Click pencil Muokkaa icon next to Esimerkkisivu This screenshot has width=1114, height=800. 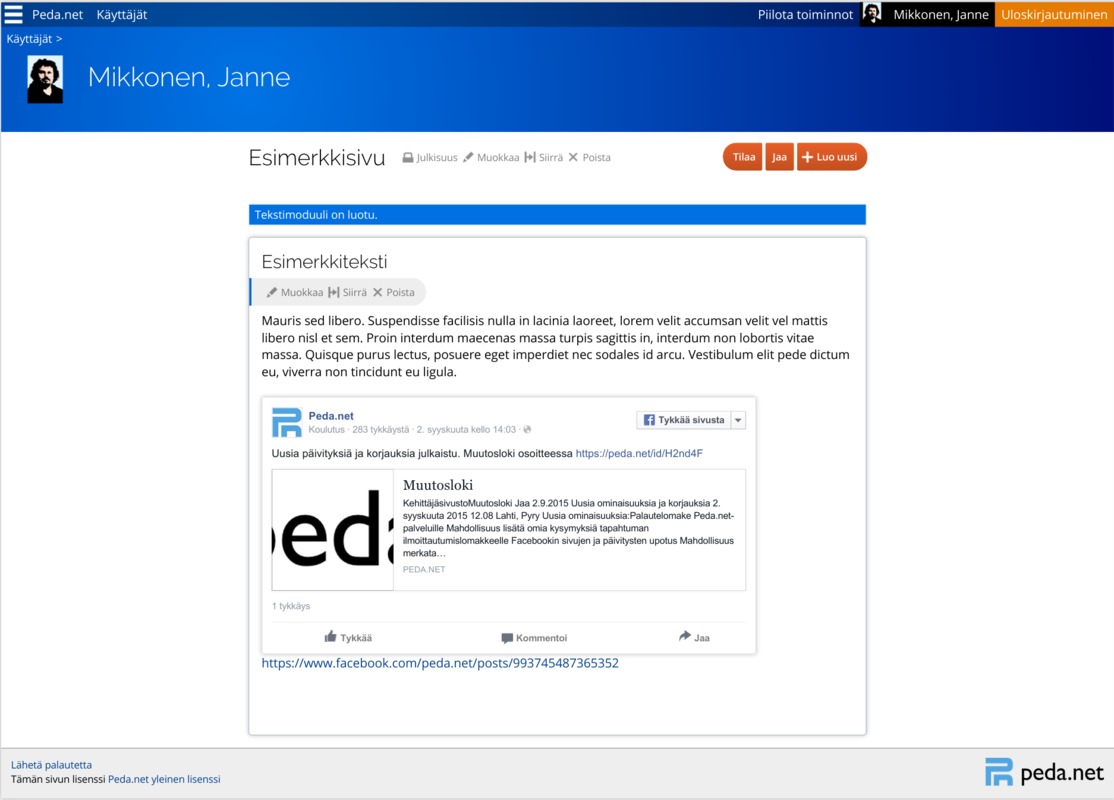(x=468, y=158)
